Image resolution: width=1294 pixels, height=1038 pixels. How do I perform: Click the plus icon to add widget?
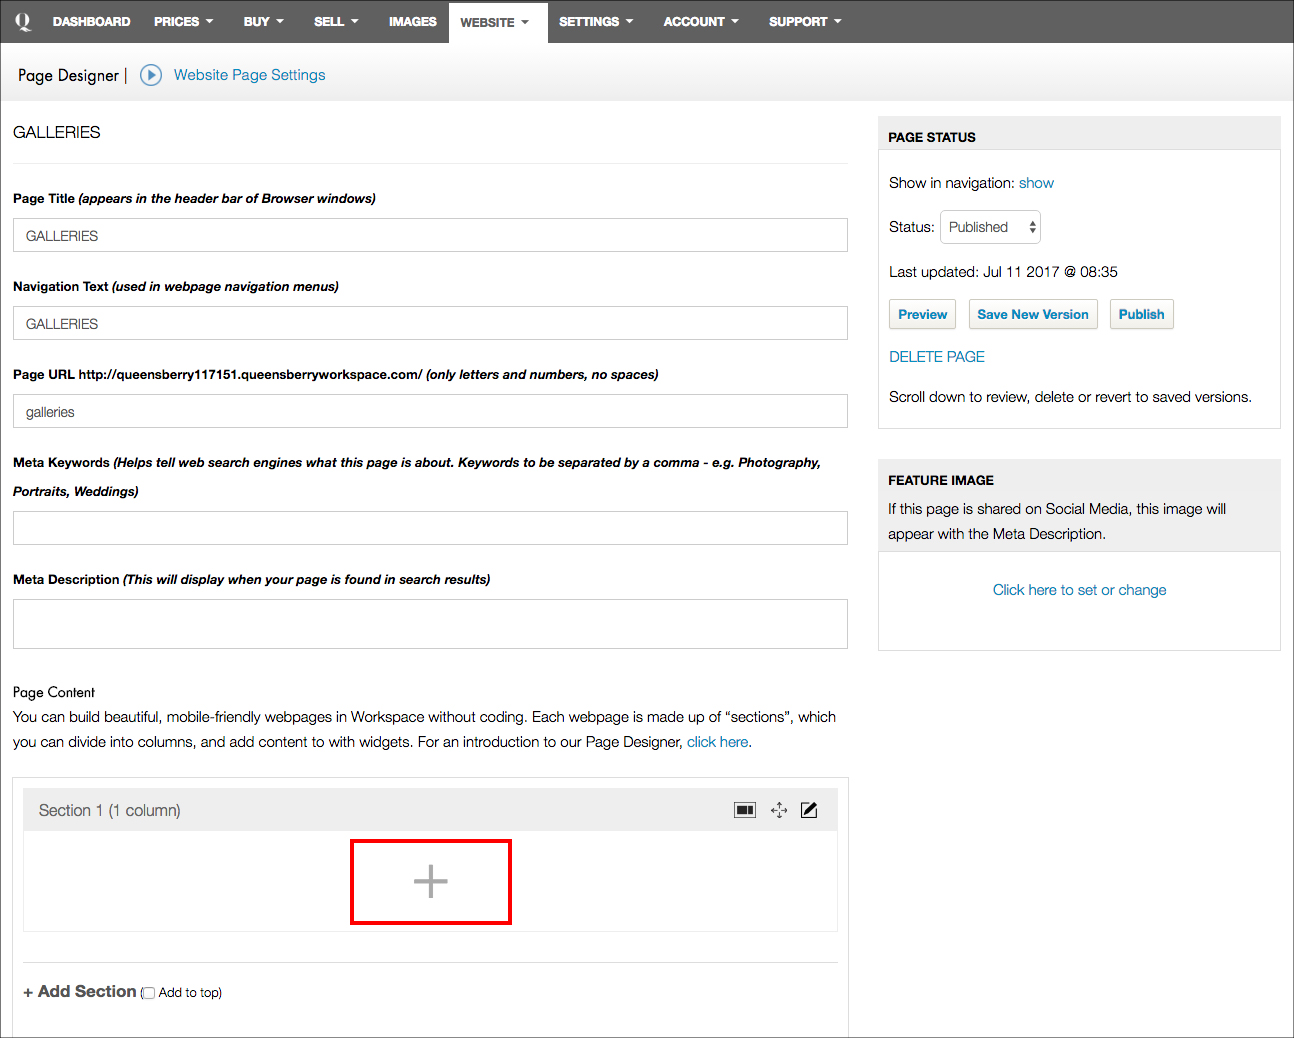pos(431,881)
